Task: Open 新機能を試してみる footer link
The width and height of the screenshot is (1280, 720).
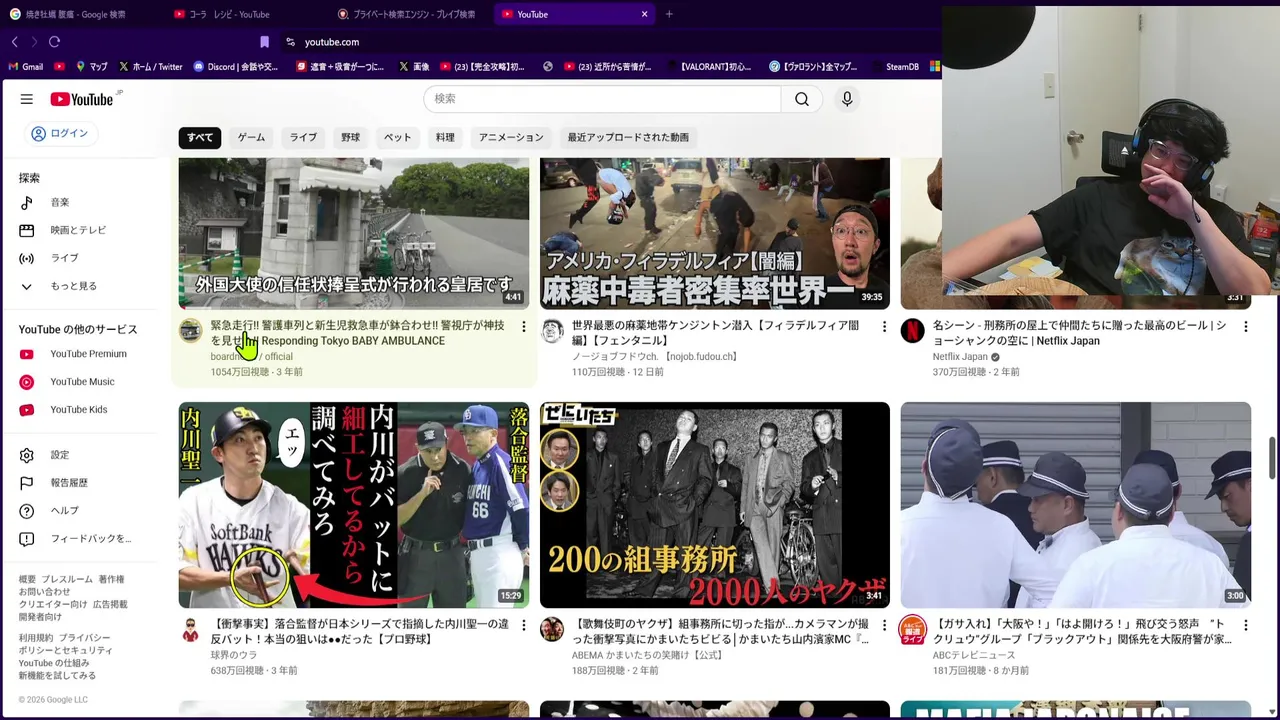Action: [x=57, y=676]
